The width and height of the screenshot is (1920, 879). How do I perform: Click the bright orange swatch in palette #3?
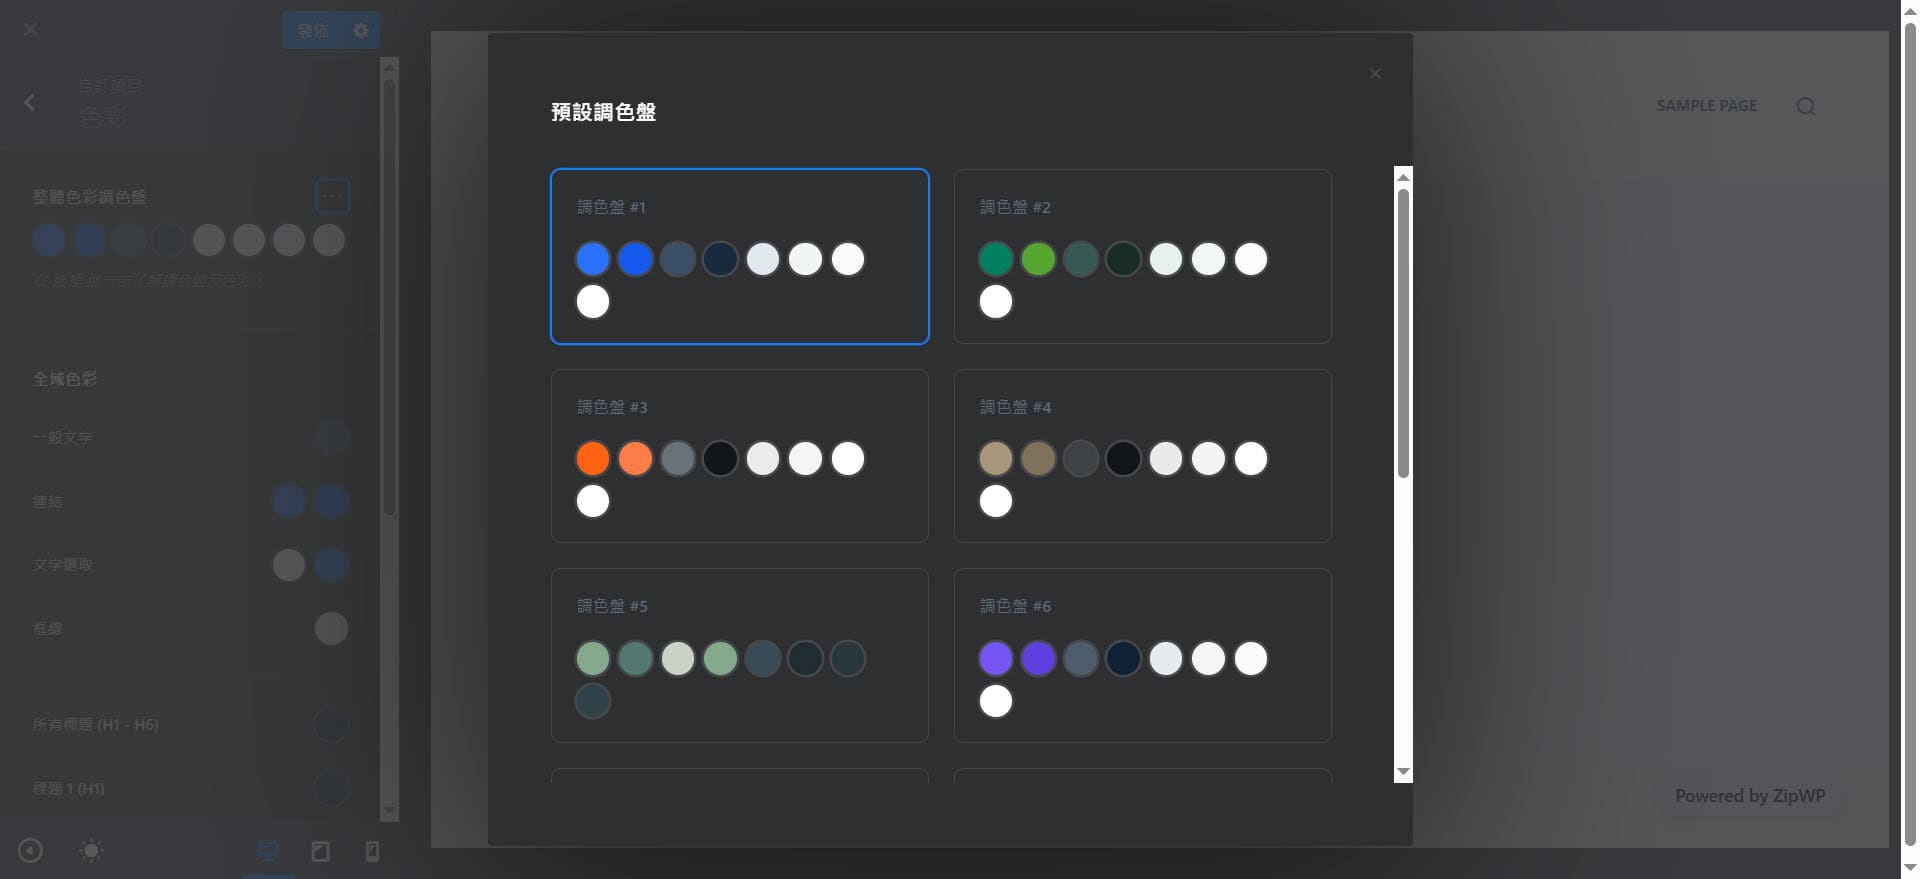pos(593,459)
